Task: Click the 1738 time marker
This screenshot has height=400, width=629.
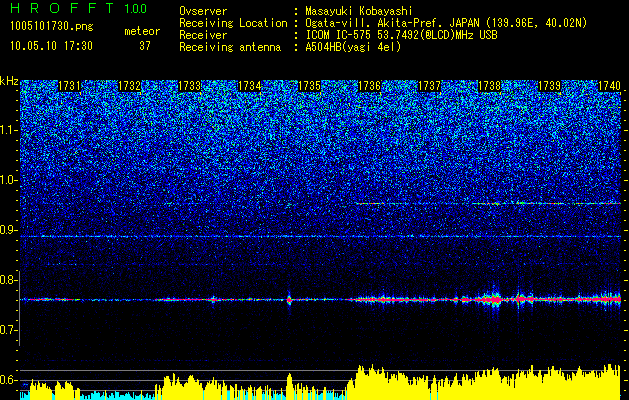Action: point(489,86)
